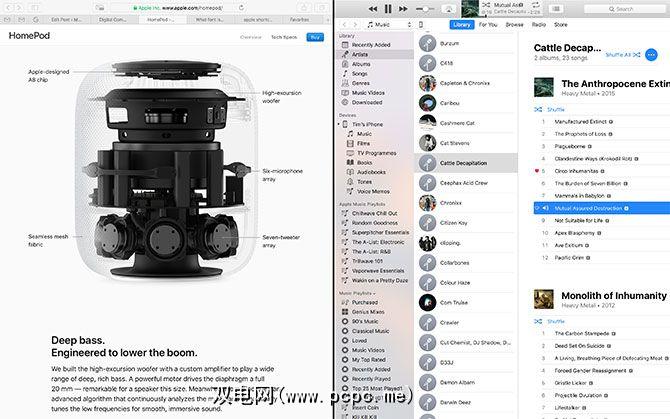This screenshot has height=419, width=670.
Task: Open Tech Specs link in Safari
Action: 284,37
